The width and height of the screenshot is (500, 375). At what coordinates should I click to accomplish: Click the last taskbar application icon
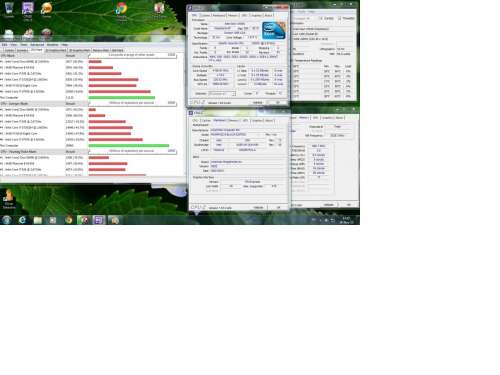click(x=115, y=220)
